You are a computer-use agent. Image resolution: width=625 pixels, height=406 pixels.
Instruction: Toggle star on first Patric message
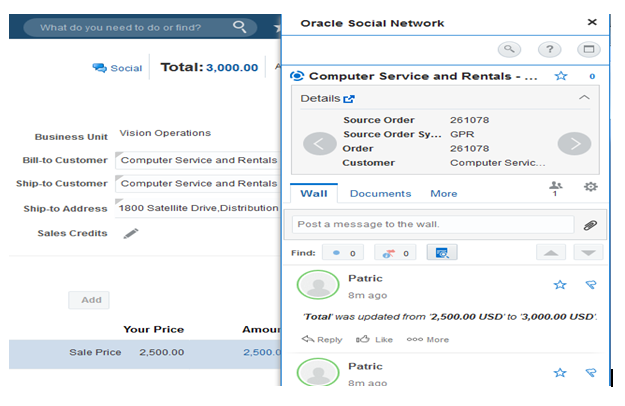click(x=561, y=285)
